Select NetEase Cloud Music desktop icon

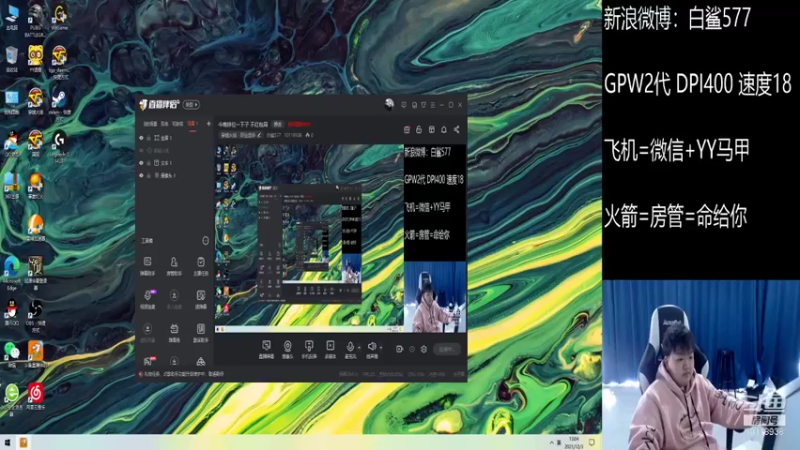click(35, 396)
